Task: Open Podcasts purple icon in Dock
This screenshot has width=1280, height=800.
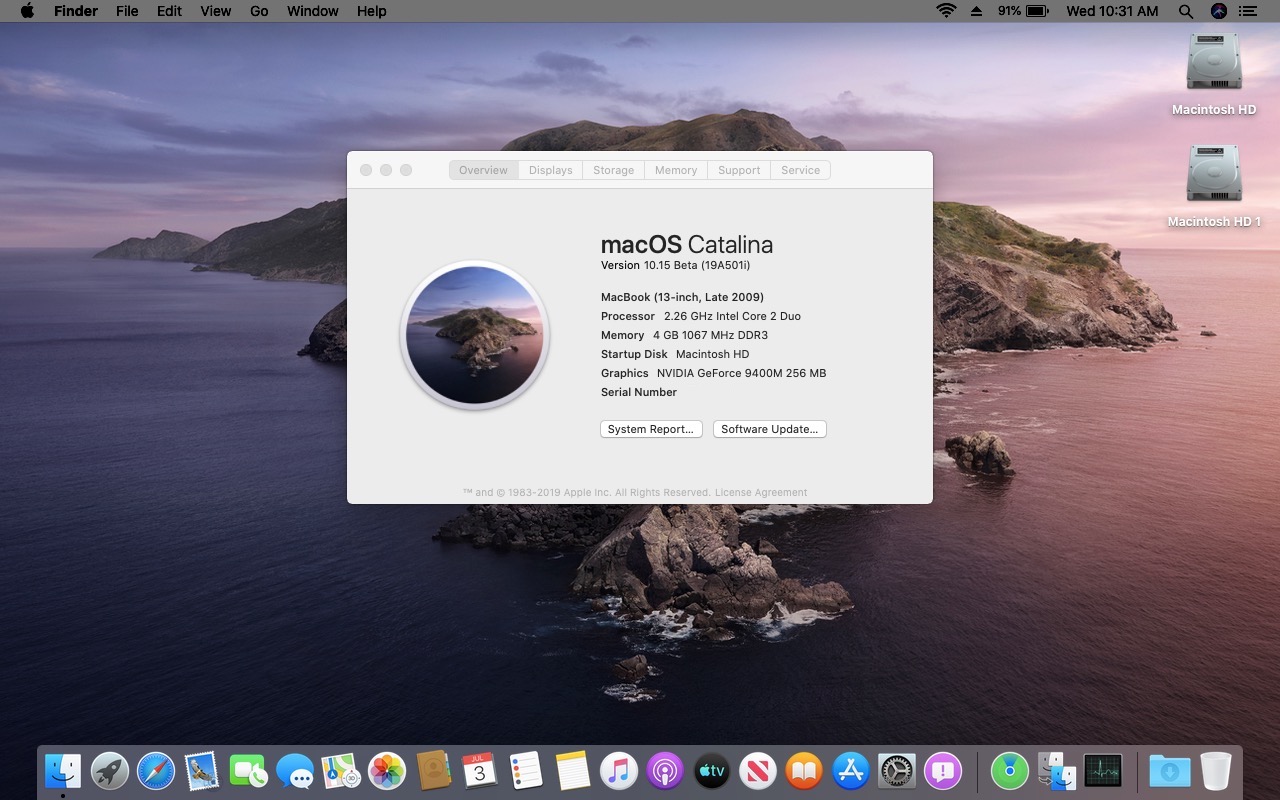Action: 665,771
